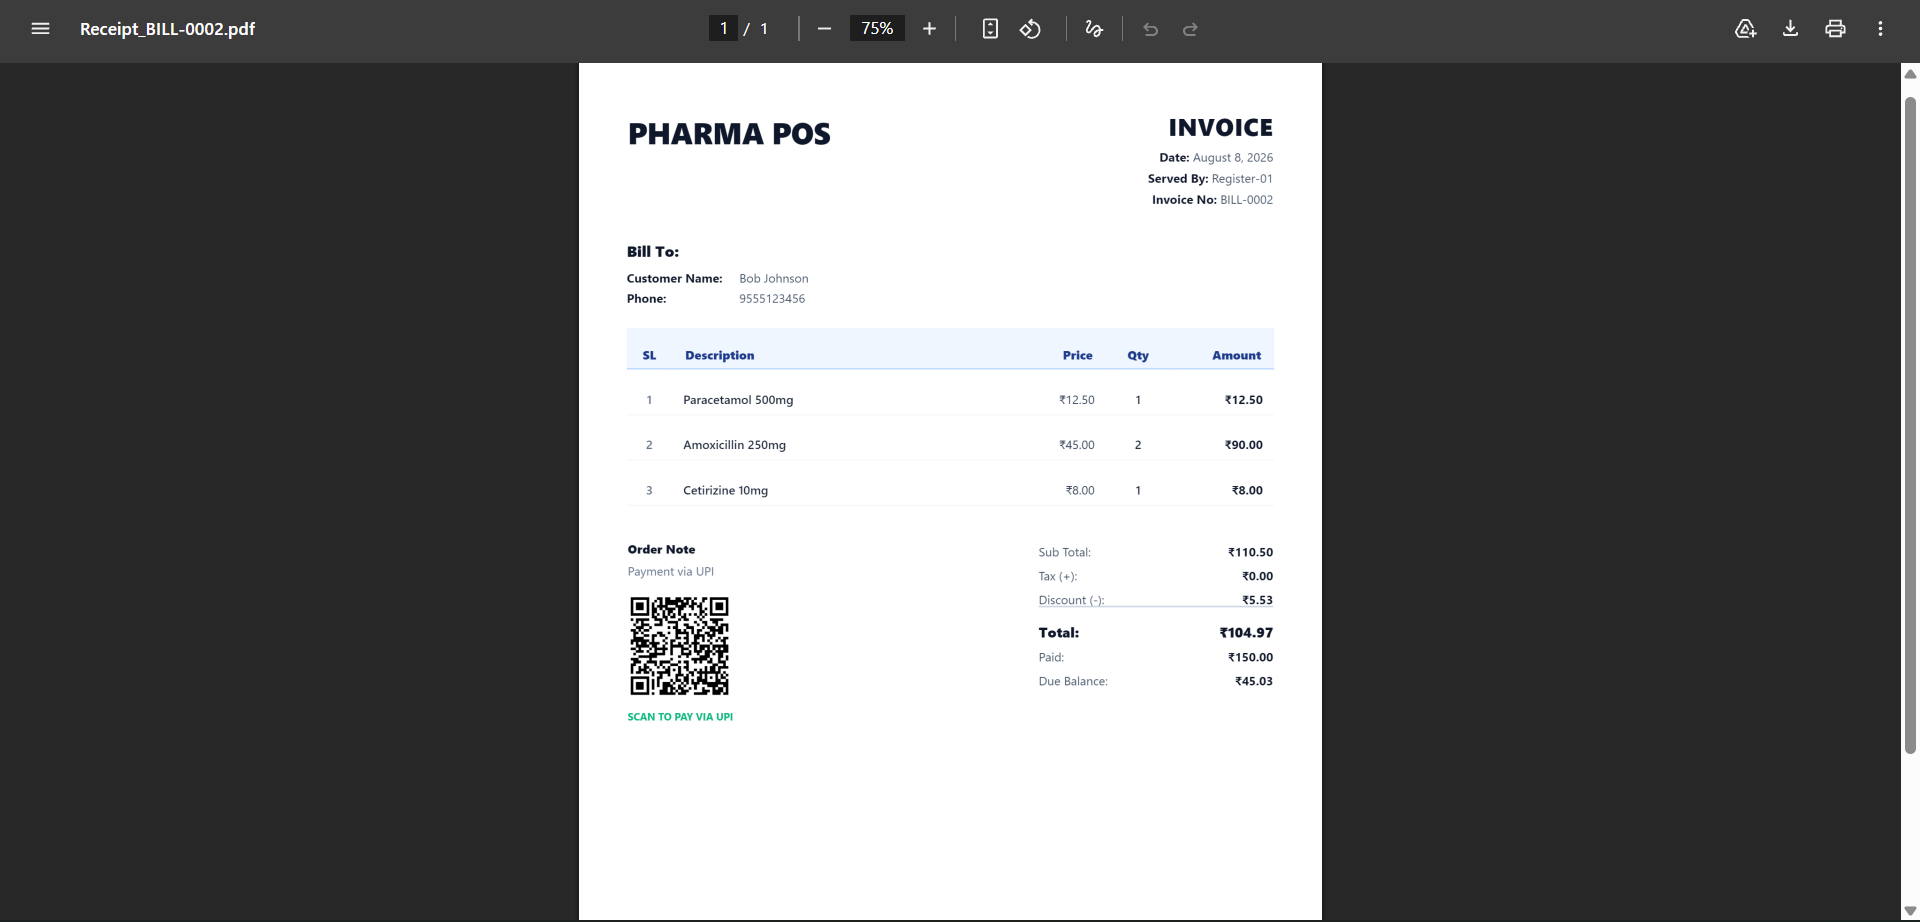The image size is (1920, 922).
Task: Click the INVOICE heading
Action: pyautogui.click(x=1220, y=128)
